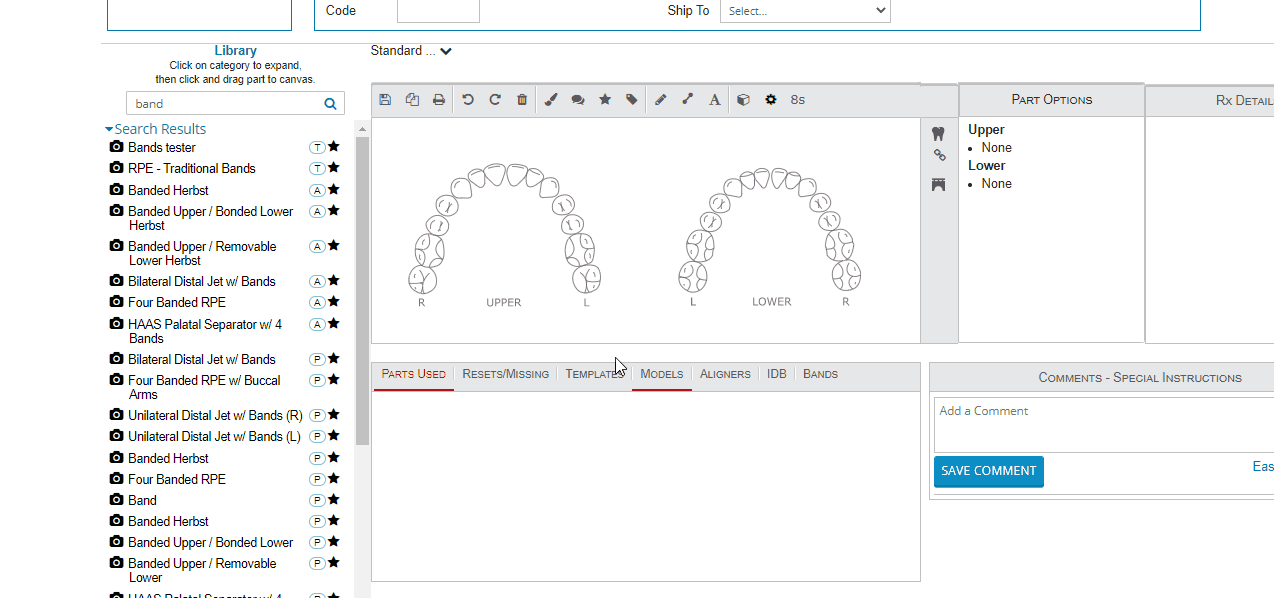This screenshot has height=598, width=1274.
Task: Select the paintbrush tool
Action: click(x=551, y=100)
